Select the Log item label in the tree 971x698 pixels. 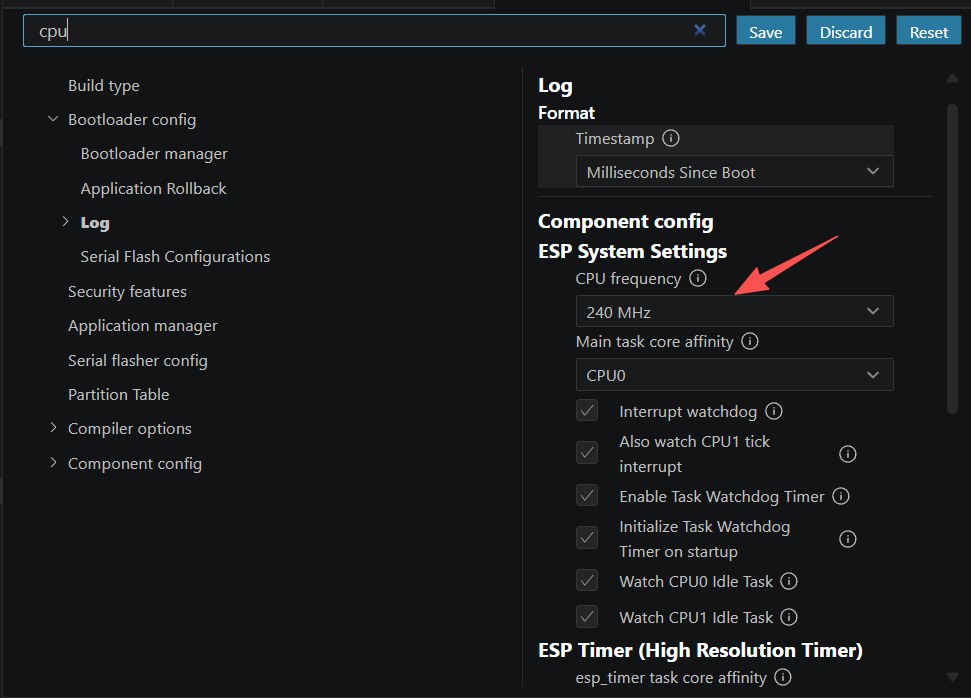tap(95, 222)
